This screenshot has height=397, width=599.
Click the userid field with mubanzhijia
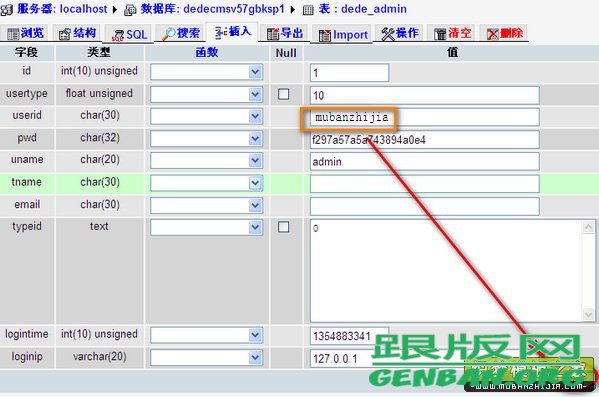coord(424,117)
